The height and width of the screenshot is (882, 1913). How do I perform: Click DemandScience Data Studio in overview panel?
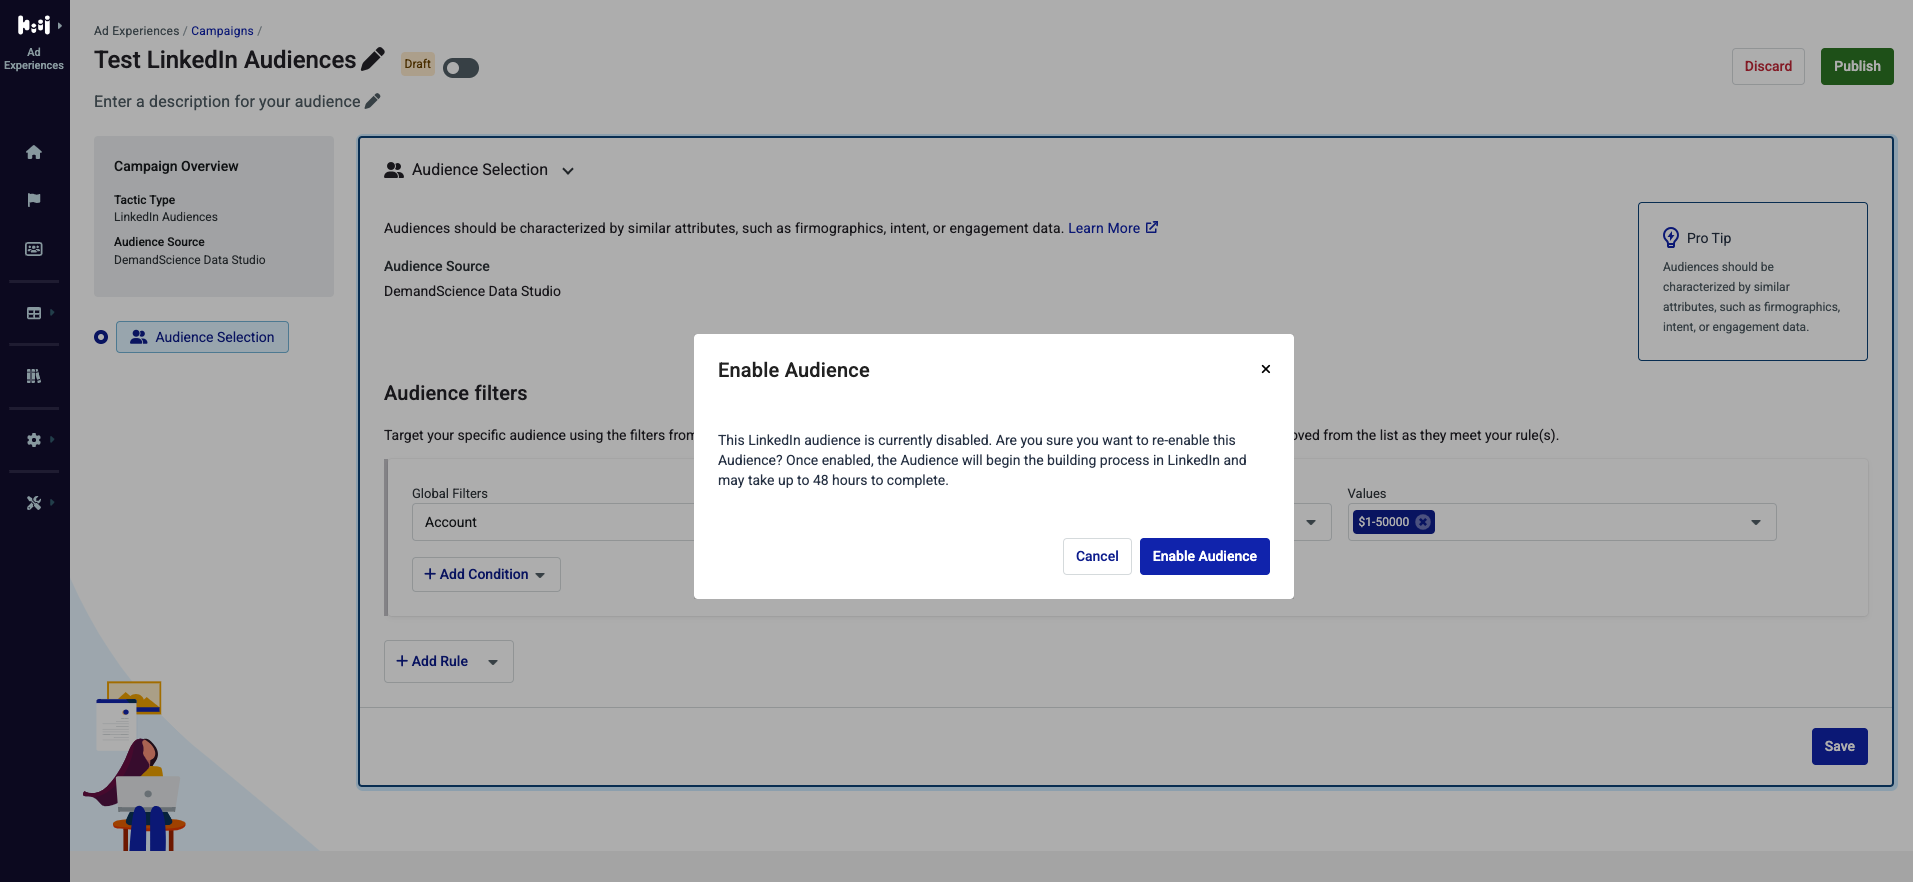(x=190, y=260)
